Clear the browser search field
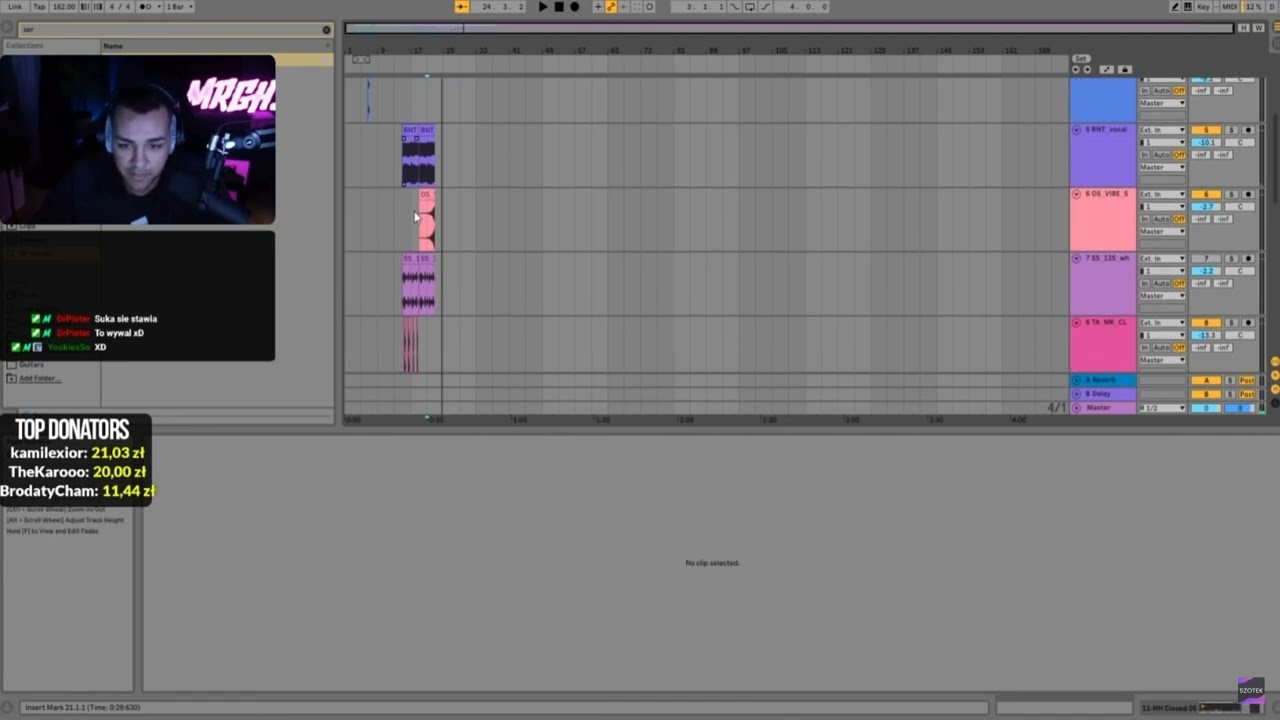The image size is (1280, 720). [x=326, y=30]
